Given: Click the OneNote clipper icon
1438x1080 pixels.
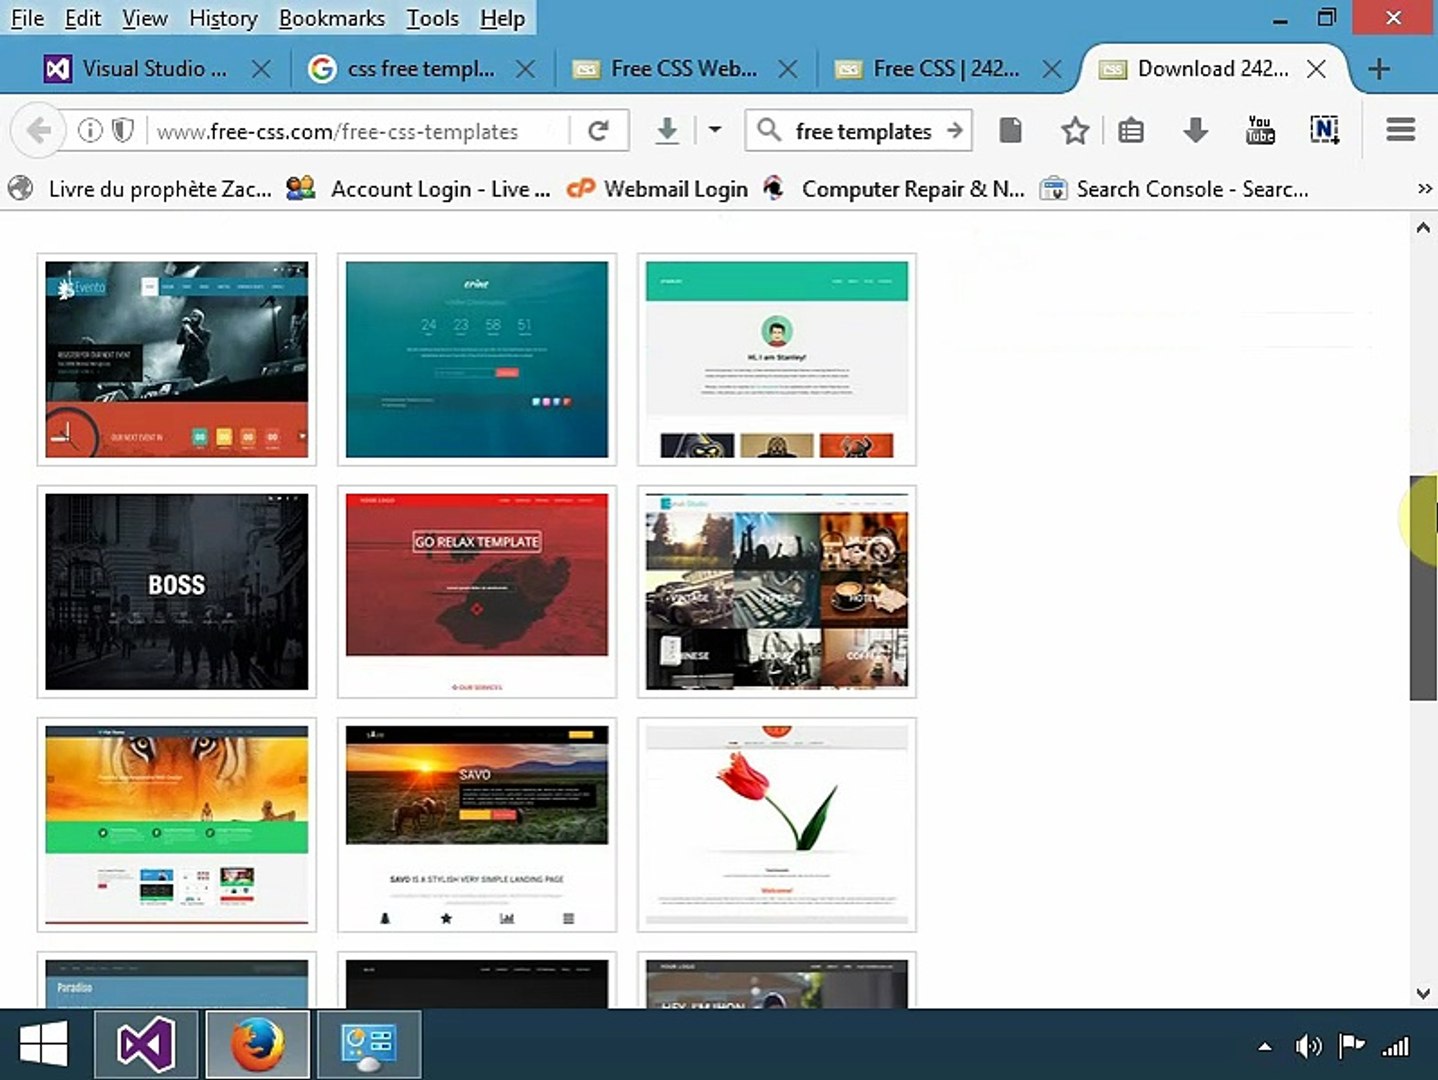Looking at the screenshot, I should (x=1324, y=130).
